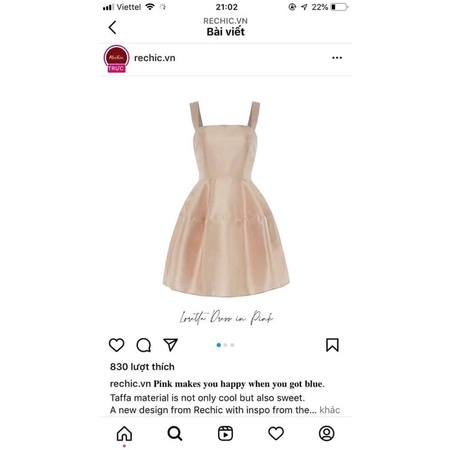The height and width of the screenshot is (450, 450).
Task: Share post via paper plane icon
Action: [x=170, y=345]
